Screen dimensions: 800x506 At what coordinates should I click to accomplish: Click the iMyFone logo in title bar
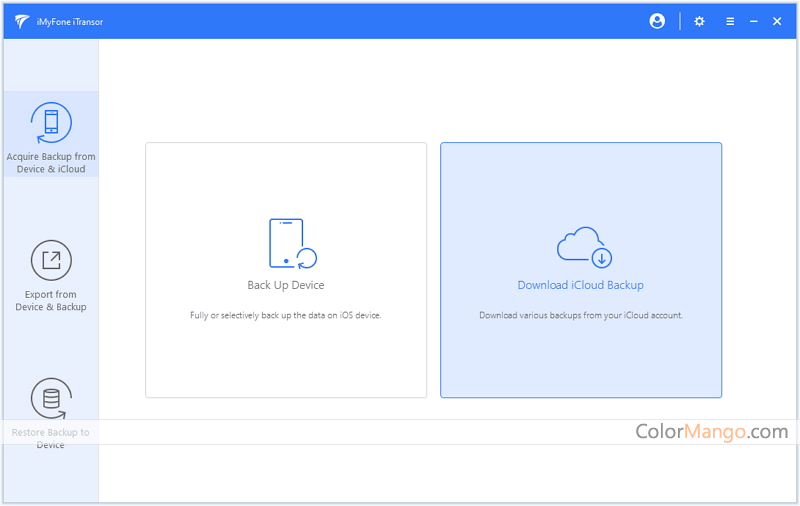21,21
